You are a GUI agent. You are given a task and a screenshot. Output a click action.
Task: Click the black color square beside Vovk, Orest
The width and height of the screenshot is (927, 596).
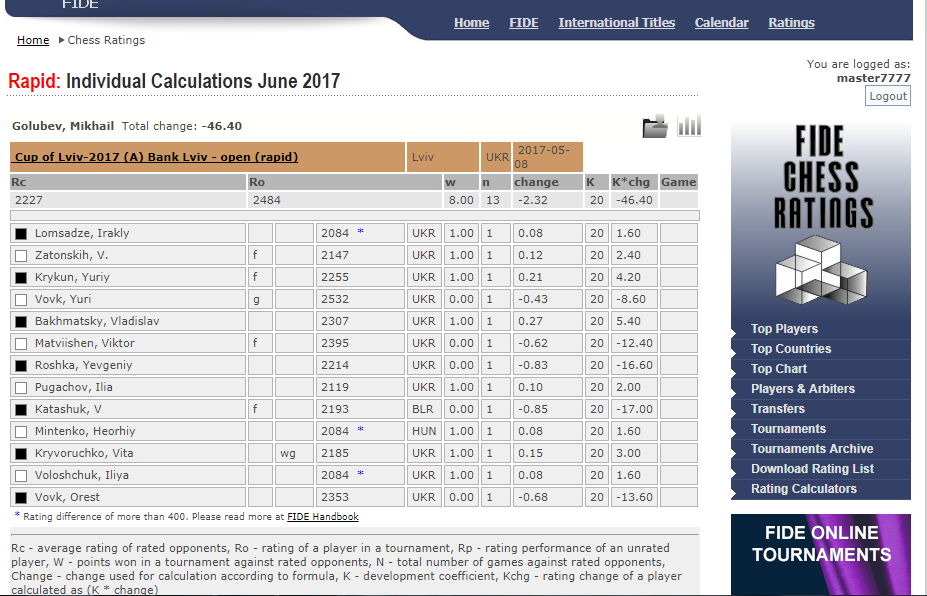pyautogui.click(x=21, y=497)
